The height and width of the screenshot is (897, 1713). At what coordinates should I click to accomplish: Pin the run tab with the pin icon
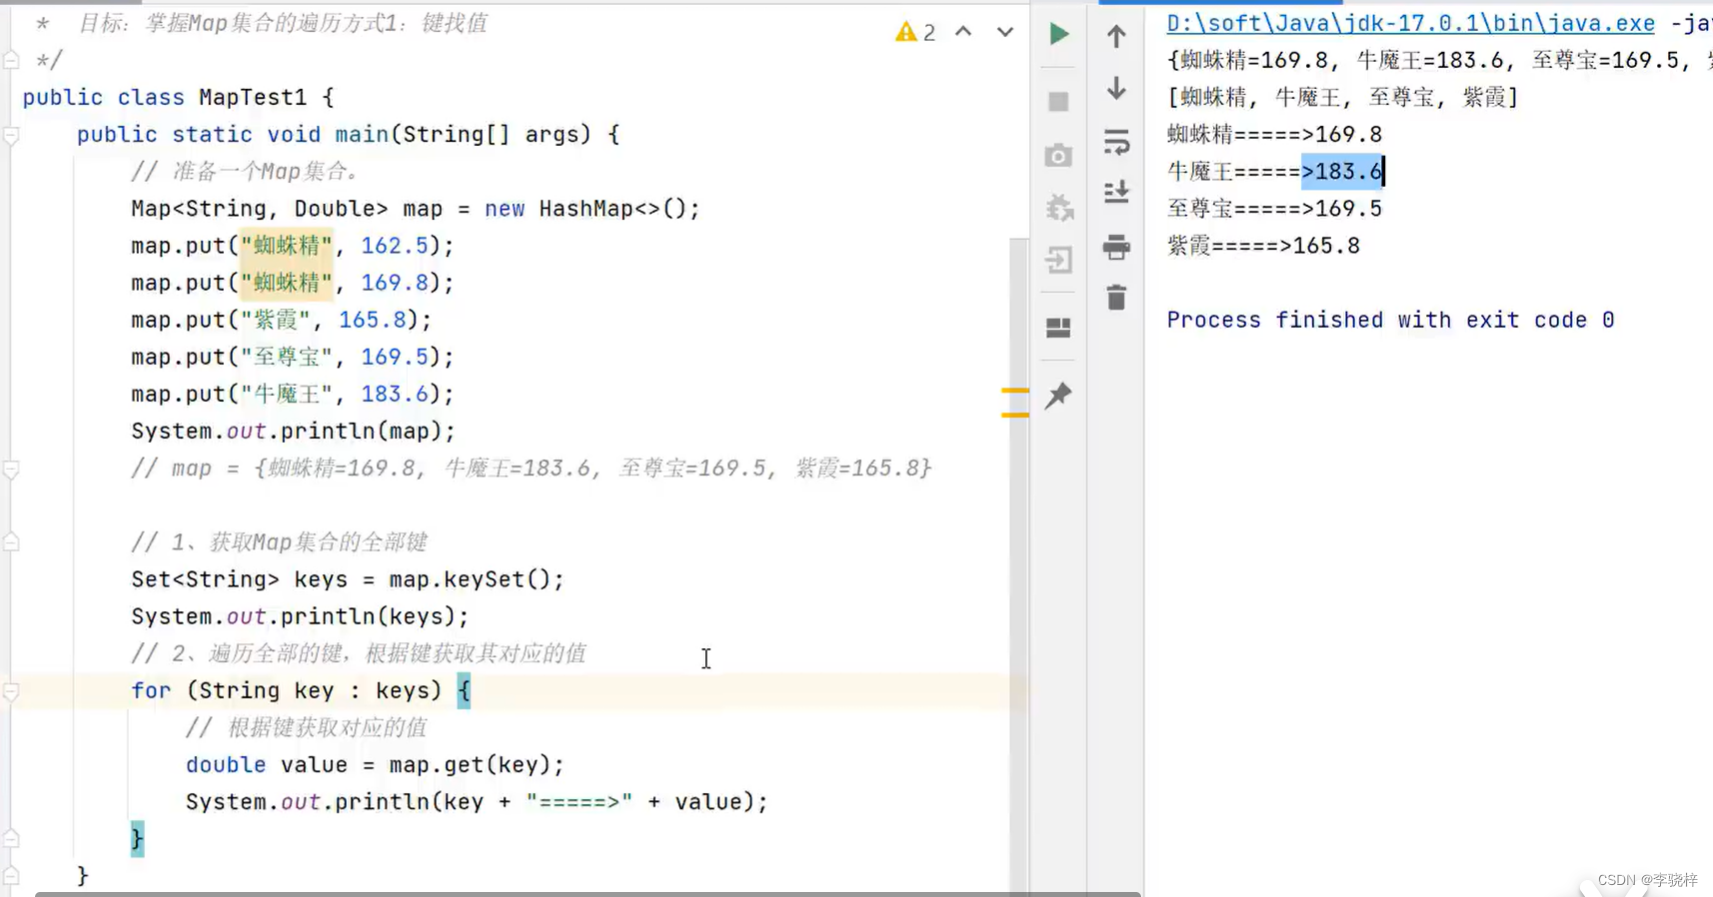pyautogui.click(x=1059, y=395)
